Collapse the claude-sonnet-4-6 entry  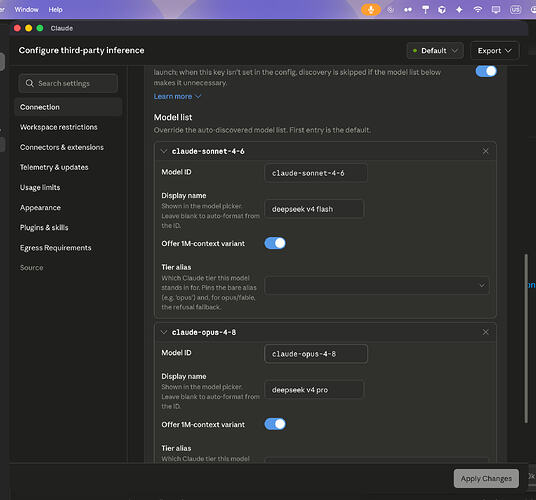[164, 151]
